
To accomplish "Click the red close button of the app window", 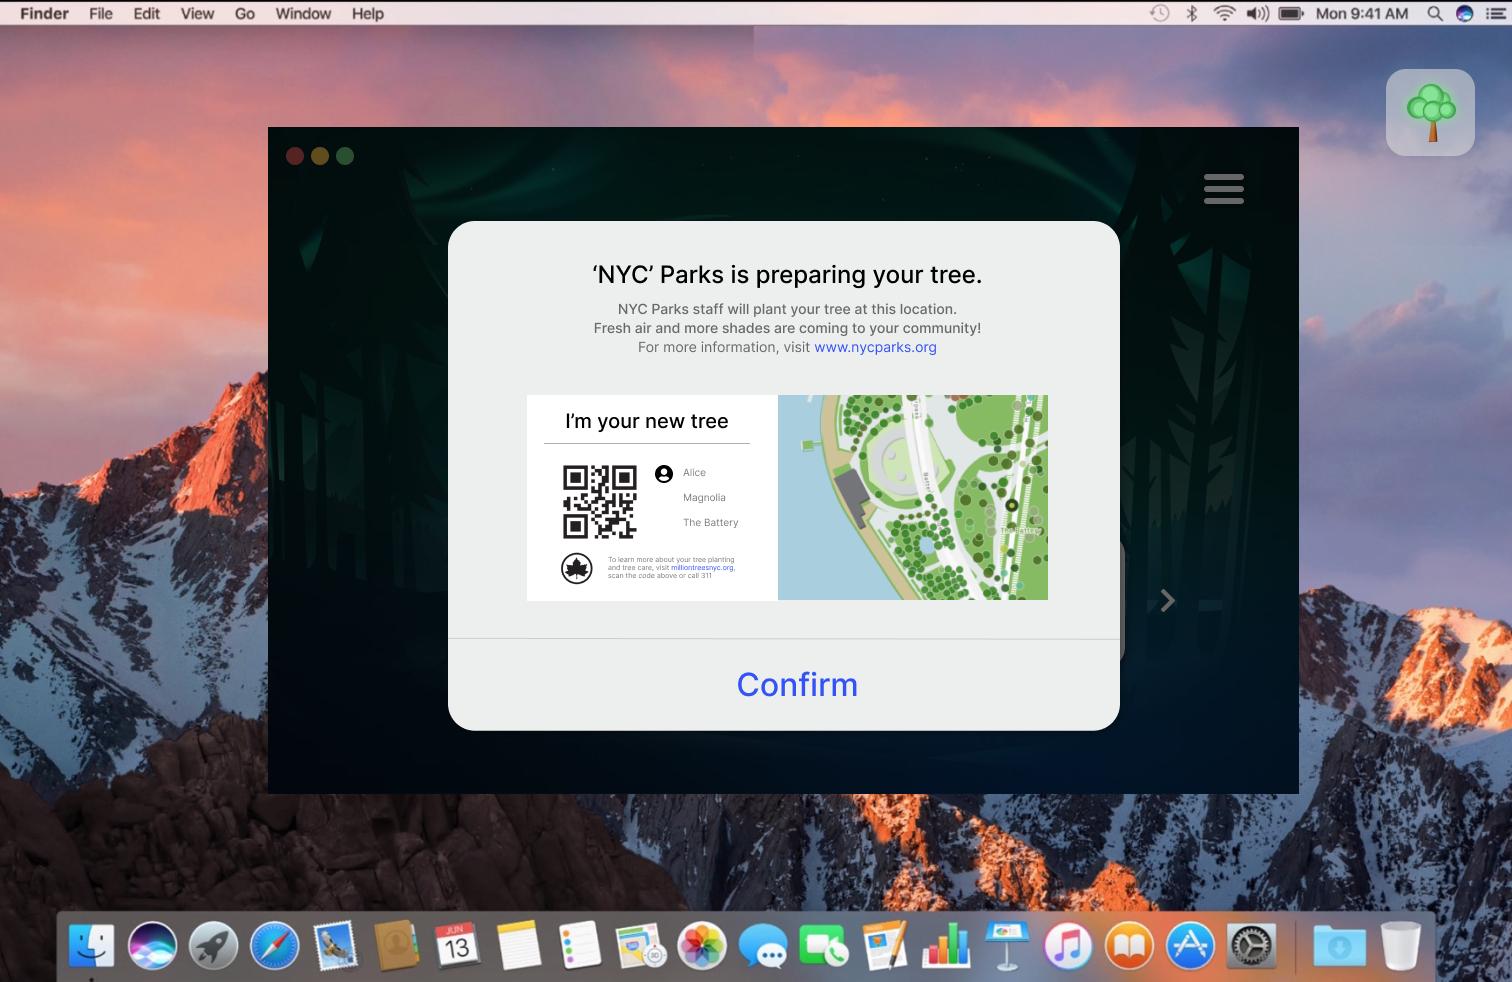I will (x=295, y=156).
